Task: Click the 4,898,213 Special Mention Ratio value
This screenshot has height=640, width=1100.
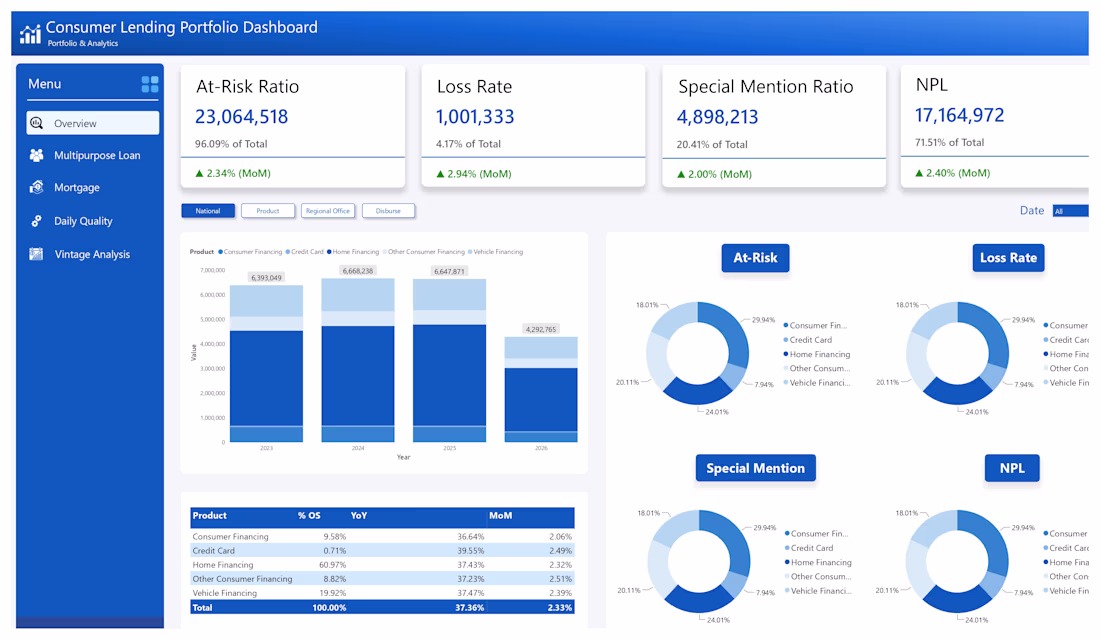Action: coord(717,117)
